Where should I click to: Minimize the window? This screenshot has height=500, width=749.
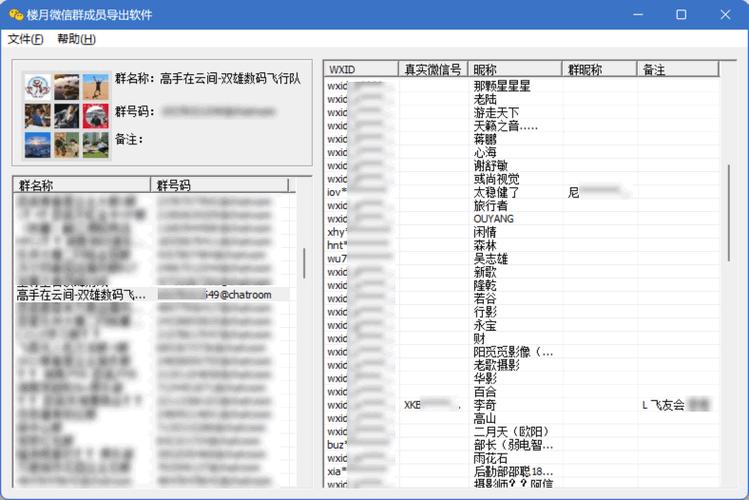coord(638,15)
